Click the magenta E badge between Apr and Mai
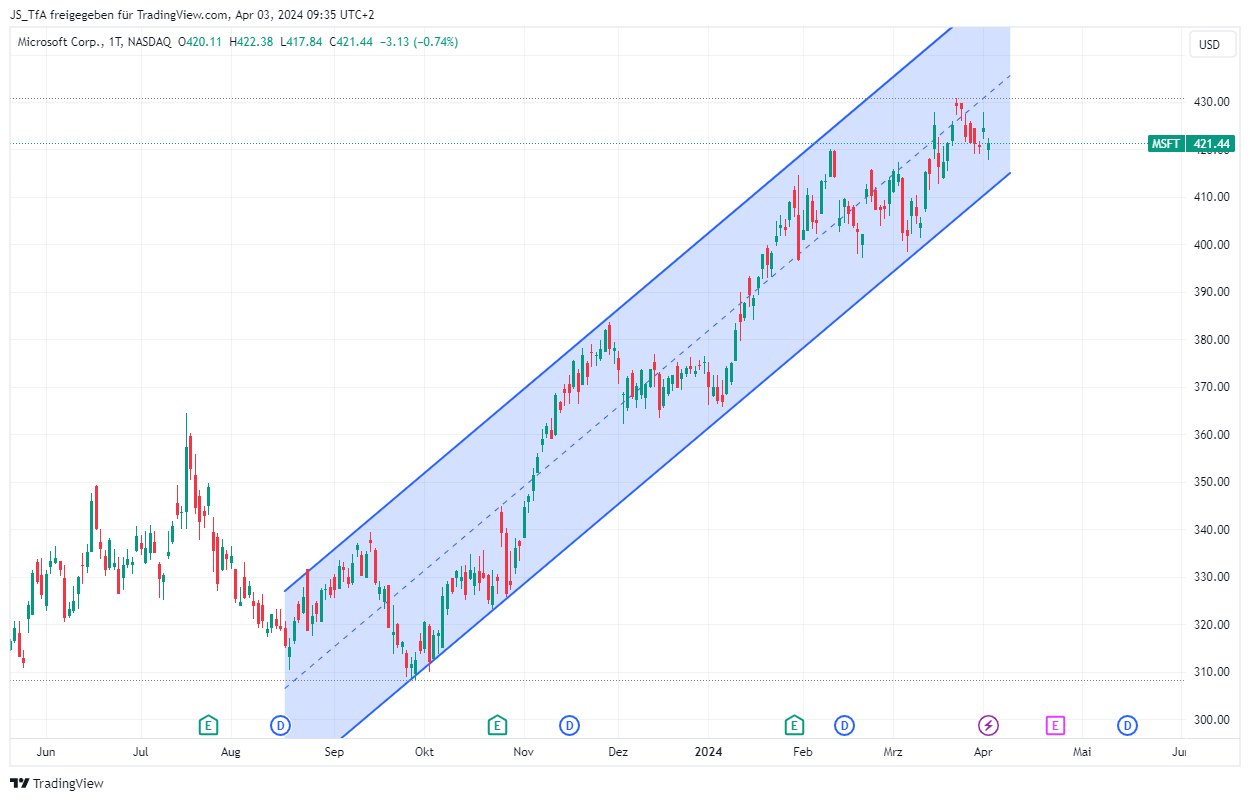The width and height of the screenshot is (1250, 801). tap(1055, 725)
